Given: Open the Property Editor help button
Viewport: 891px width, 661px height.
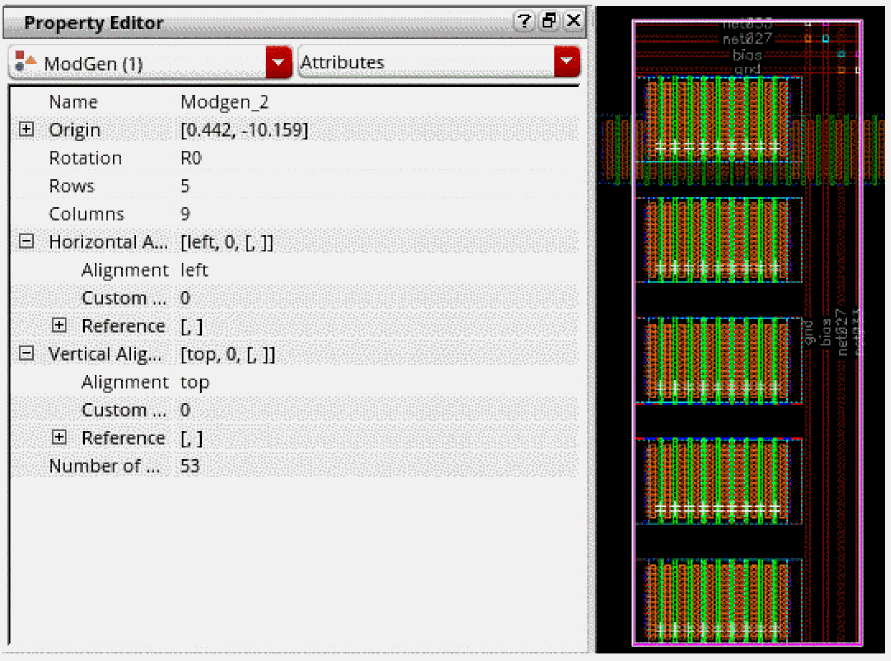Looking at the screenshot, I should pos(523,22).
